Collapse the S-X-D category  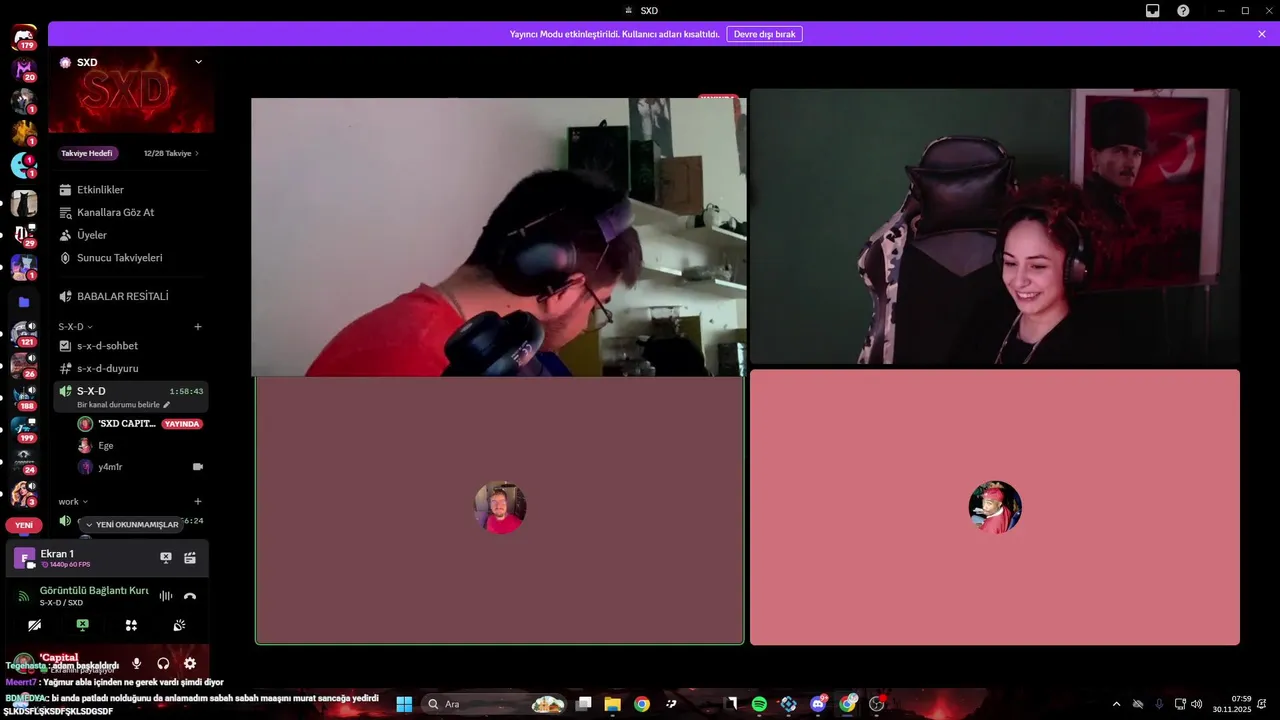[75, 327]
